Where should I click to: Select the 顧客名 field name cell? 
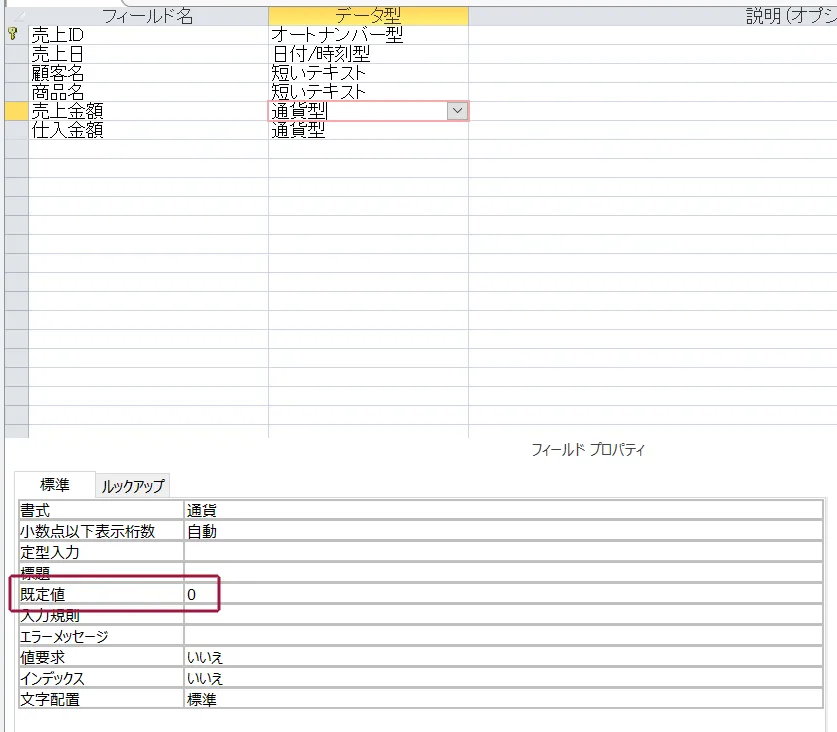[x=148, y=73]
